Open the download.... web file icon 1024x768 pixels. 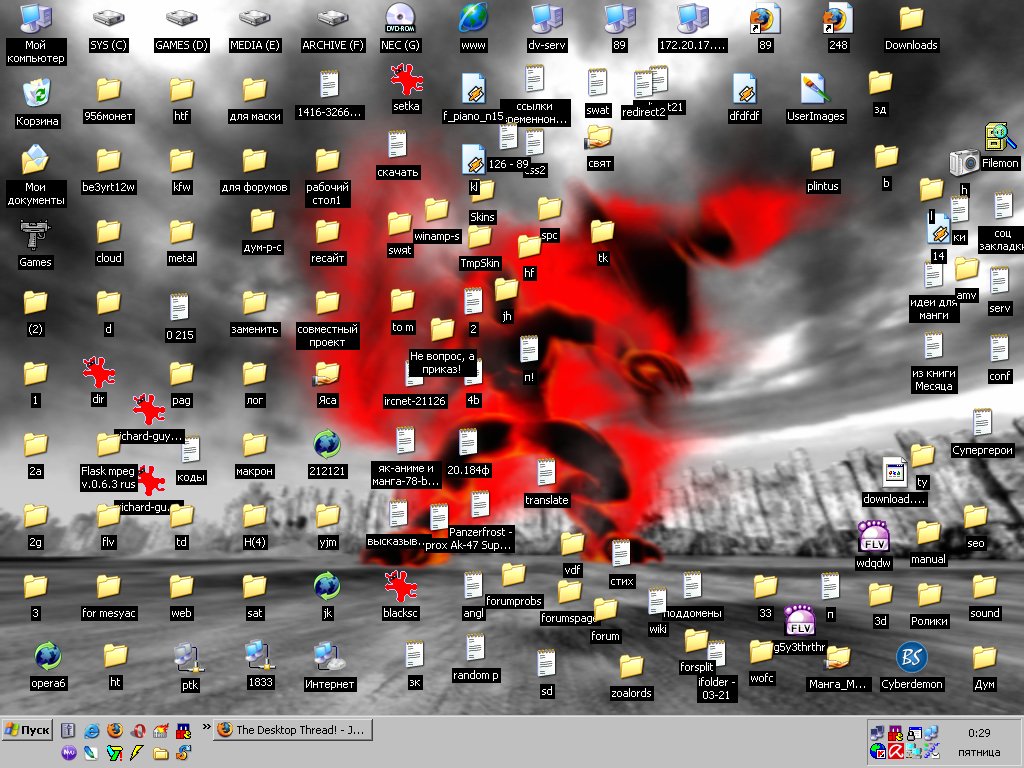point(894,482)
